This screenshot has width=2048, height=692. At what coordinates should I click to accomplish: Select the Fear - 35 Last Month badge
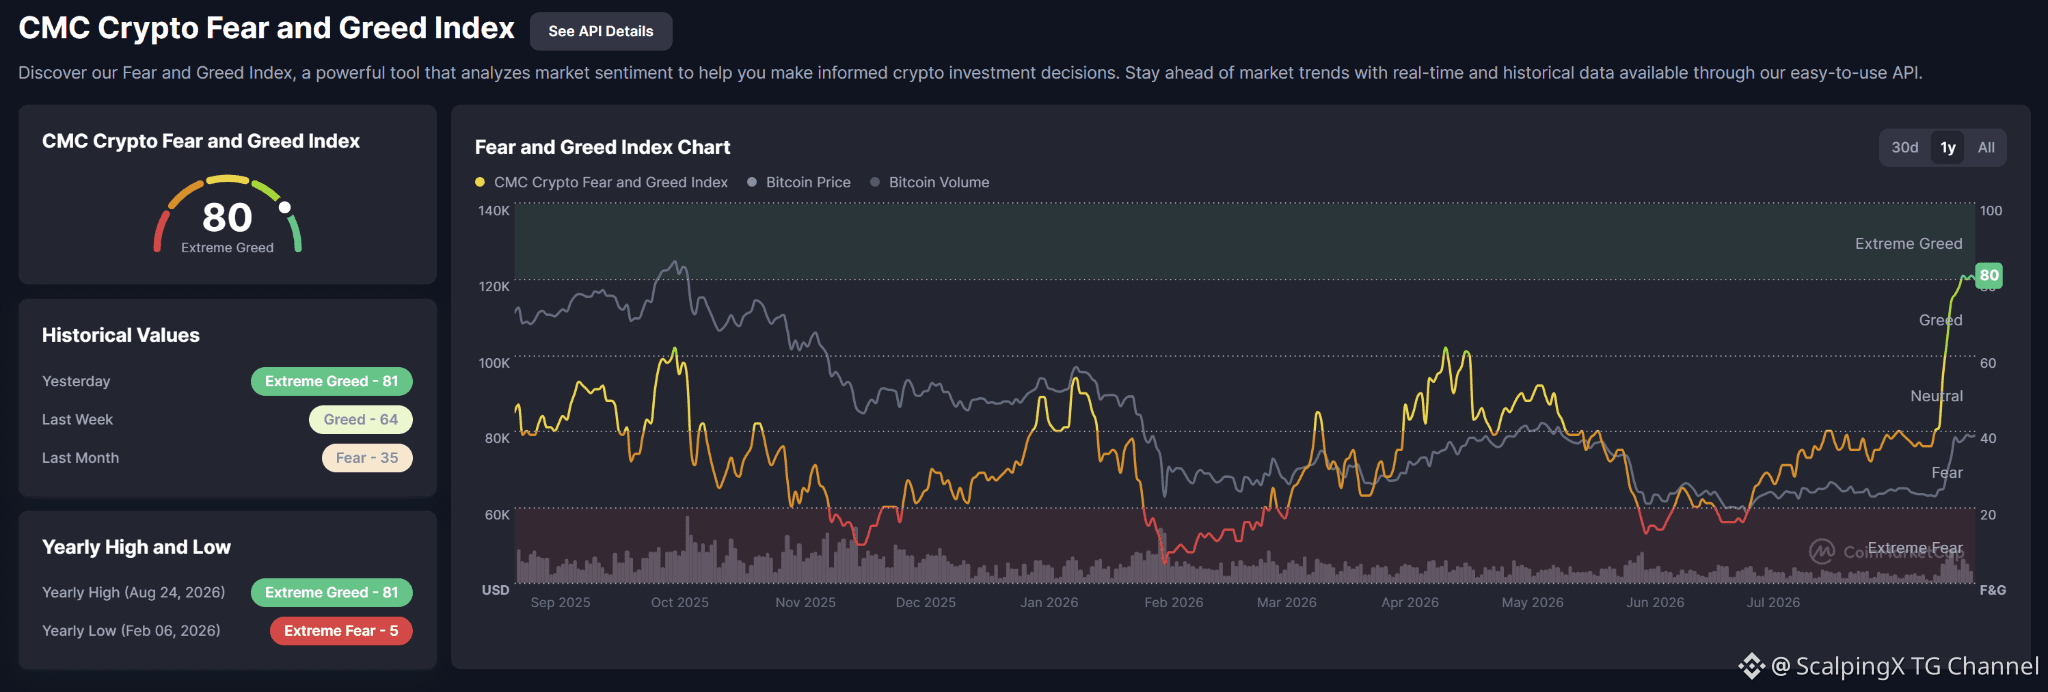[x=367, y=457]
